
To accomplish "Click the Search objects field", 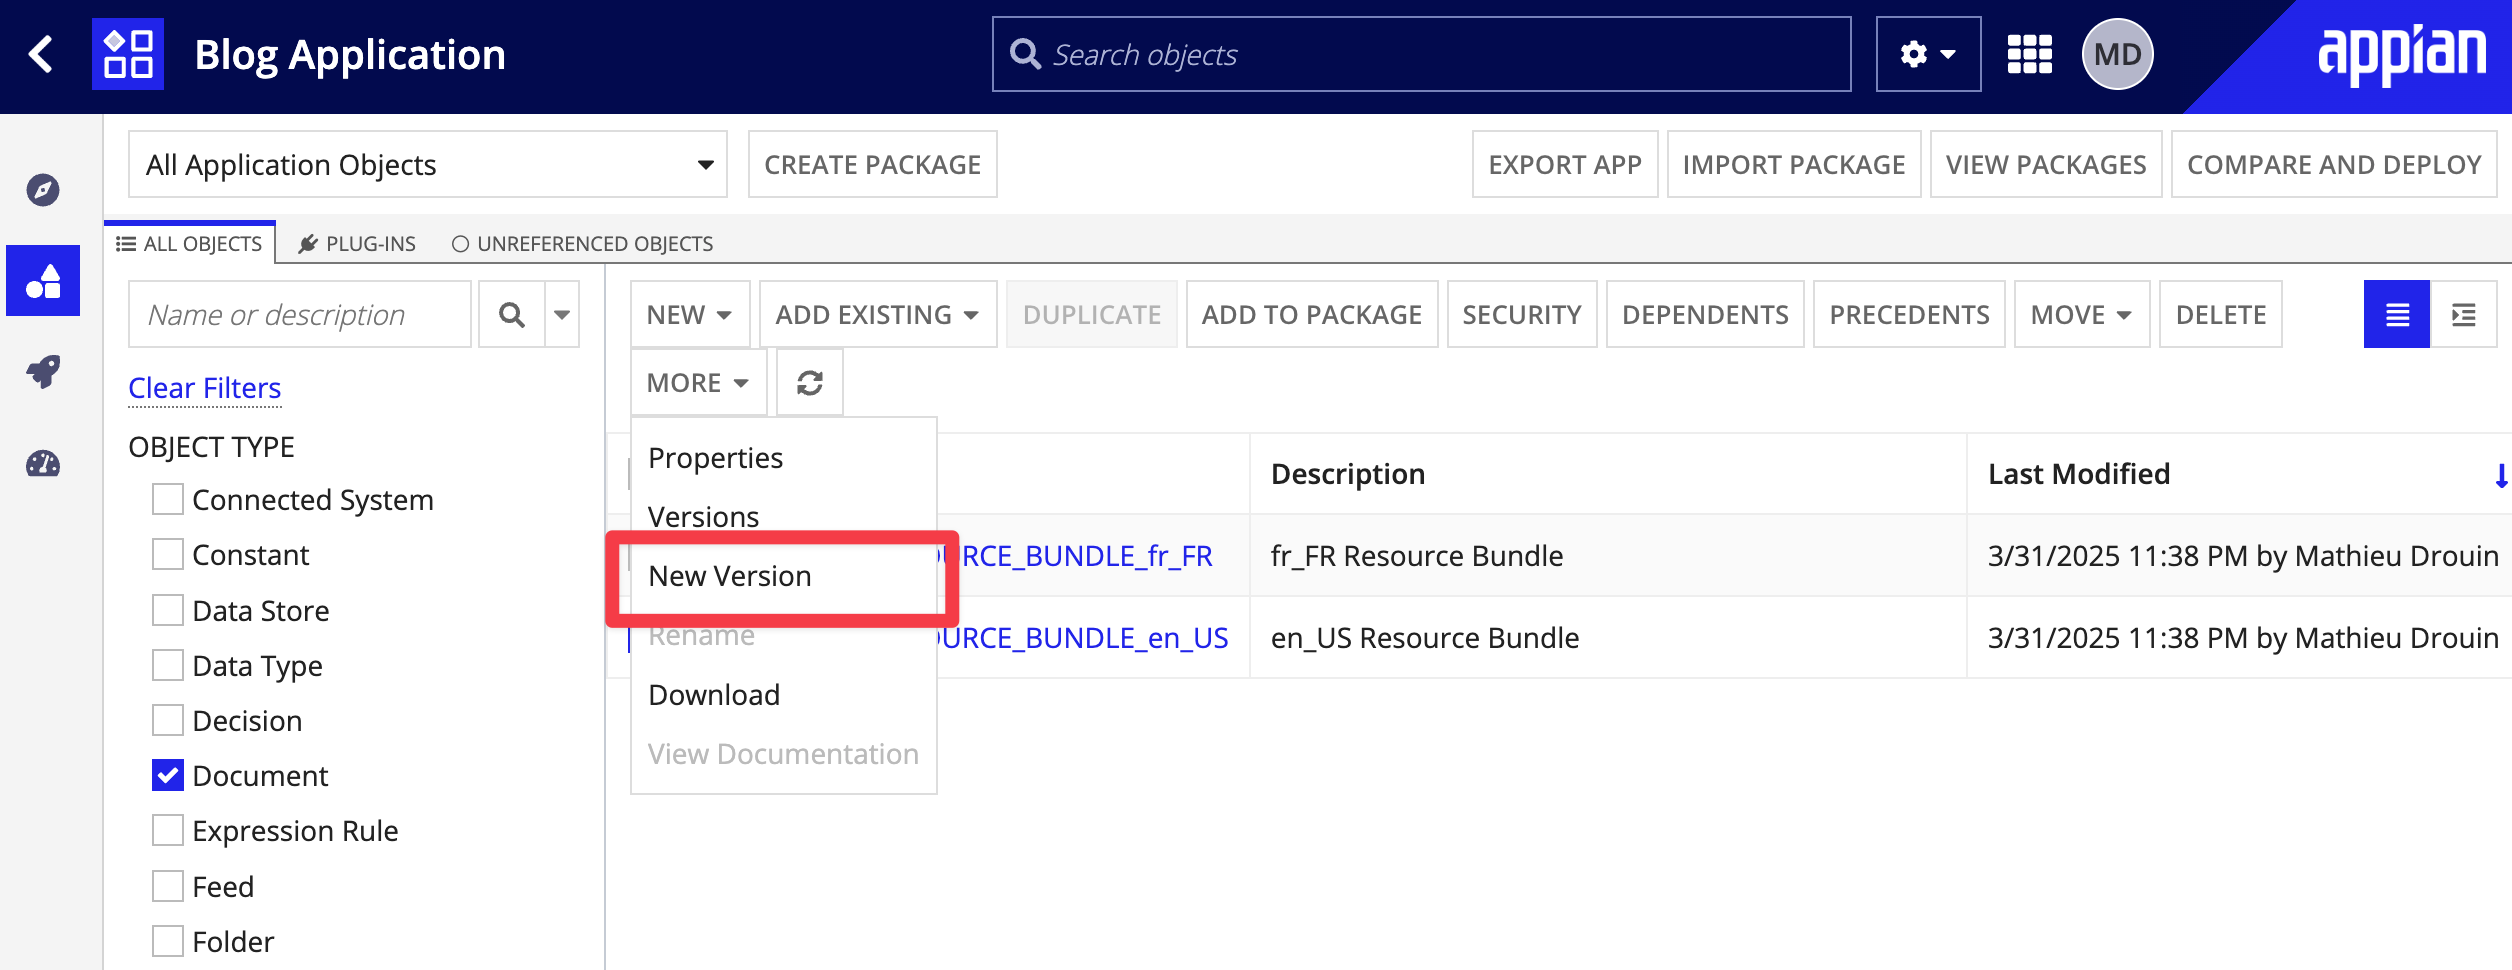I will tap(1420, 54).
